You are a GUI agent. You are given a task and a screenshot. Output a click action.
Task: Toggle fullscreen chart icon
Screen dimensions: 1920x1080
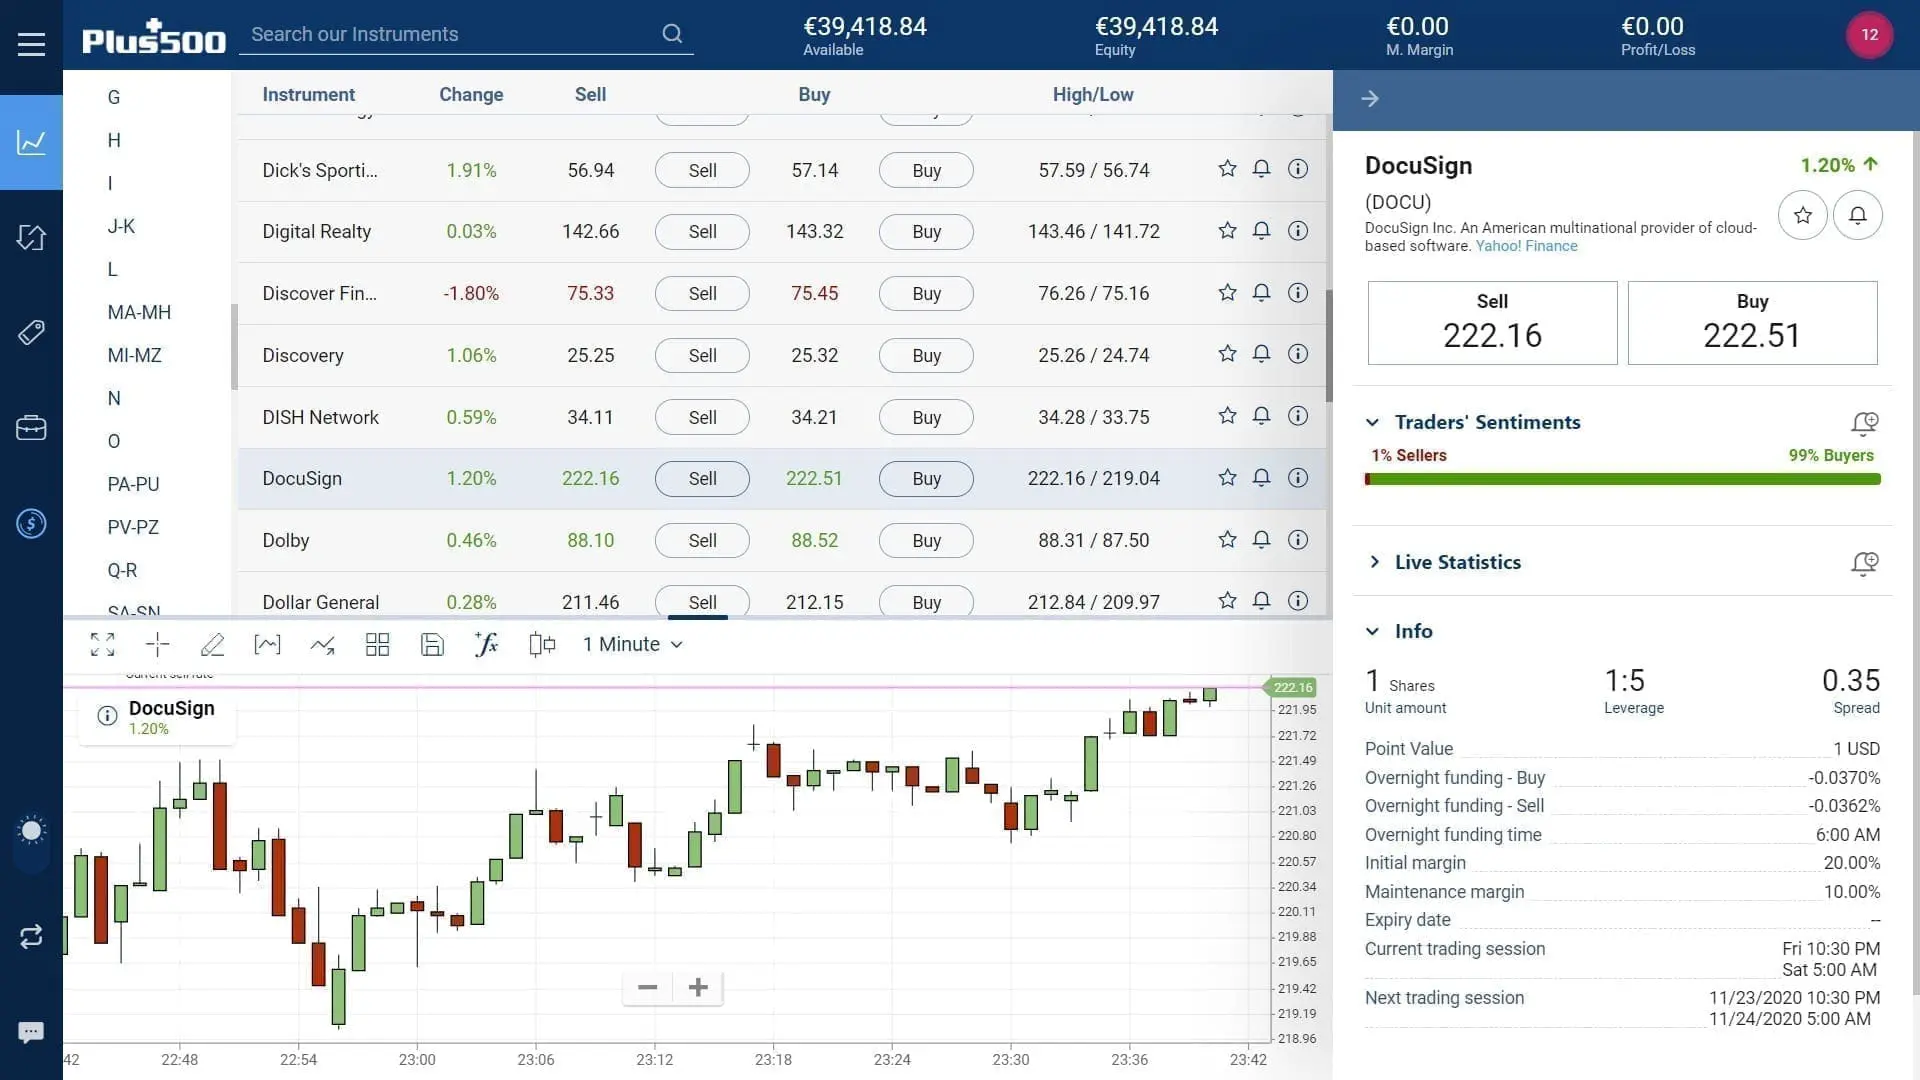pyautogui.click(x=102, y=645)
